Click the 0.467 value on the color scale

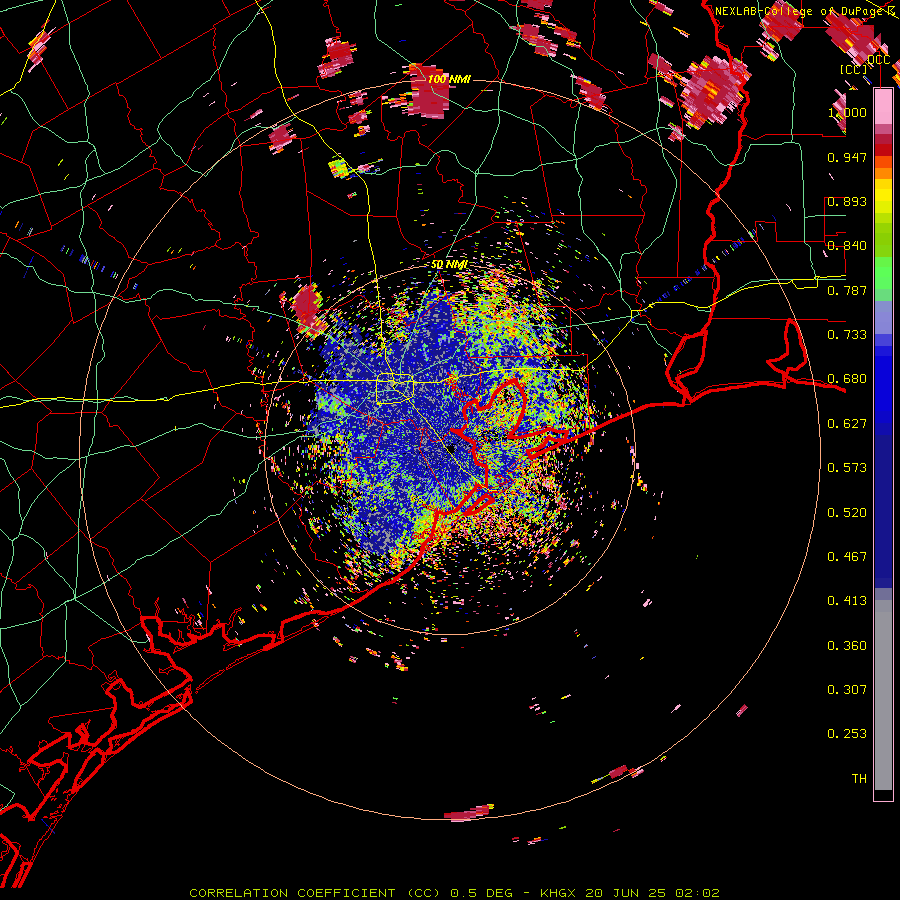click(847, 557)
